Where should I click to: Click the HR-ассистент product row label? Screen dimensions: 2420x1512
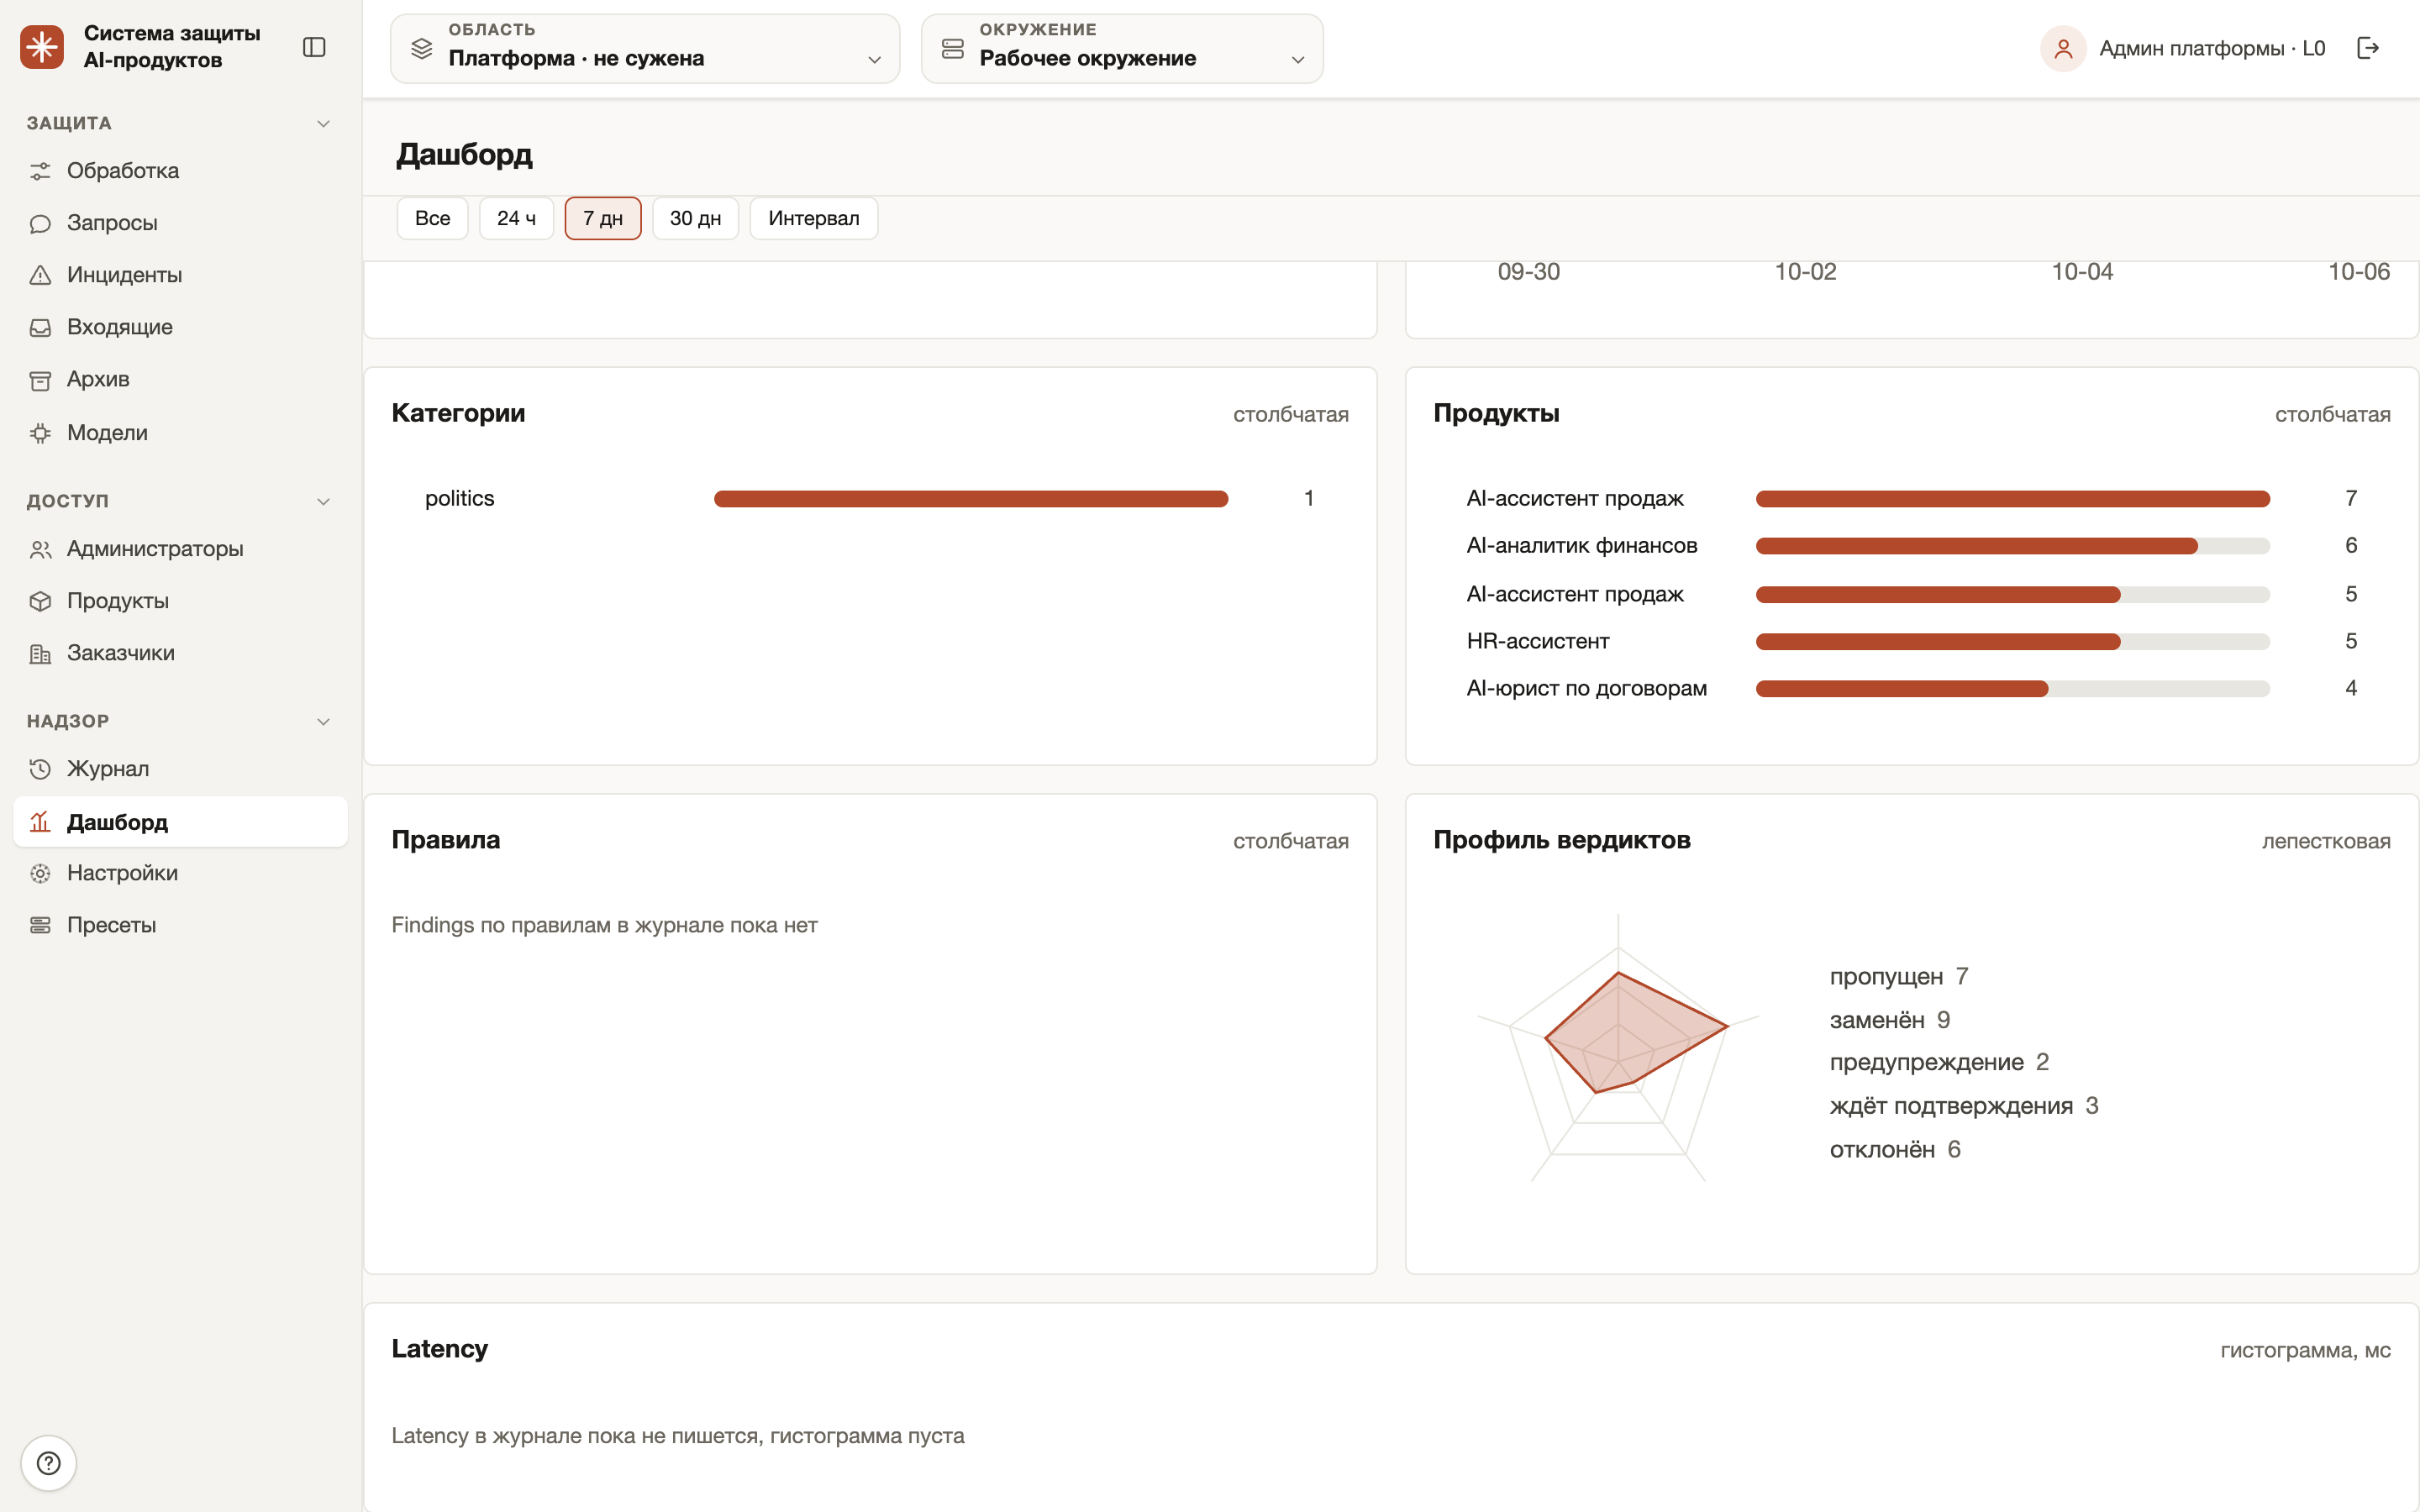pyautogui.click(x=1537, y=641)
